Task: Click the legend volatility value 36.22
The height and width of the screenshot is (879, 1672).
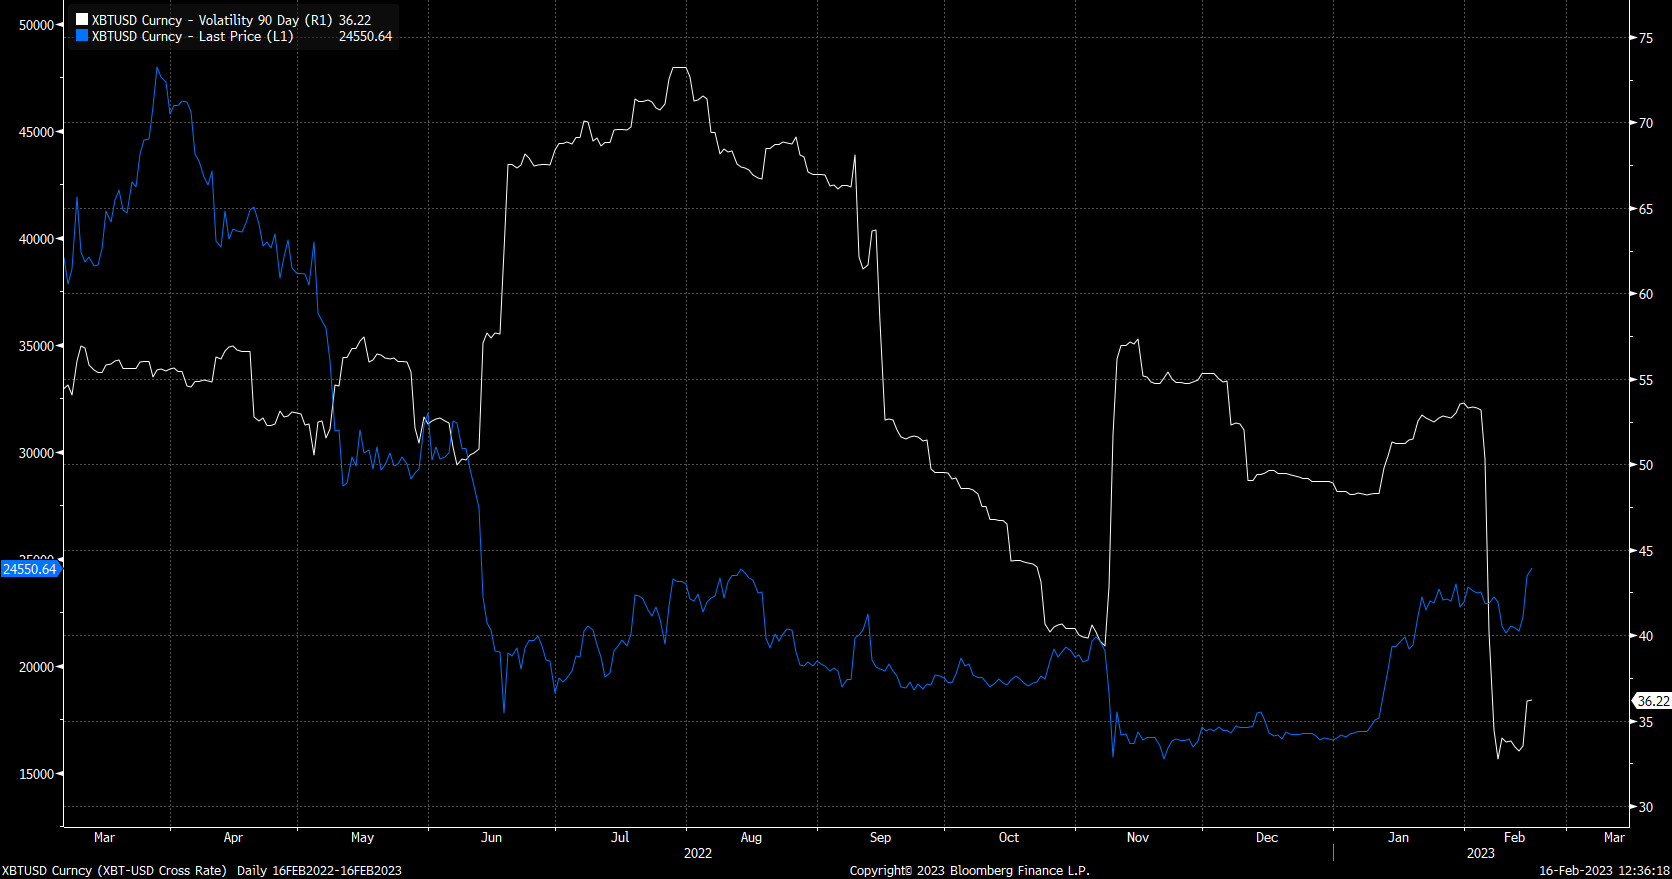Action: (355, 20)
